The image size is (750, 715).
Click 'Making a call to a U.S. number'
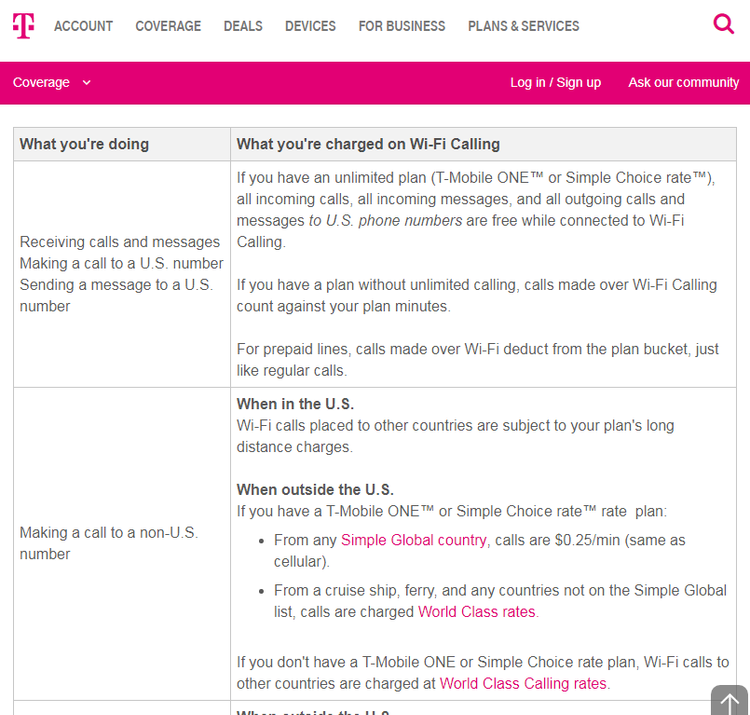(x=121, y=264)
